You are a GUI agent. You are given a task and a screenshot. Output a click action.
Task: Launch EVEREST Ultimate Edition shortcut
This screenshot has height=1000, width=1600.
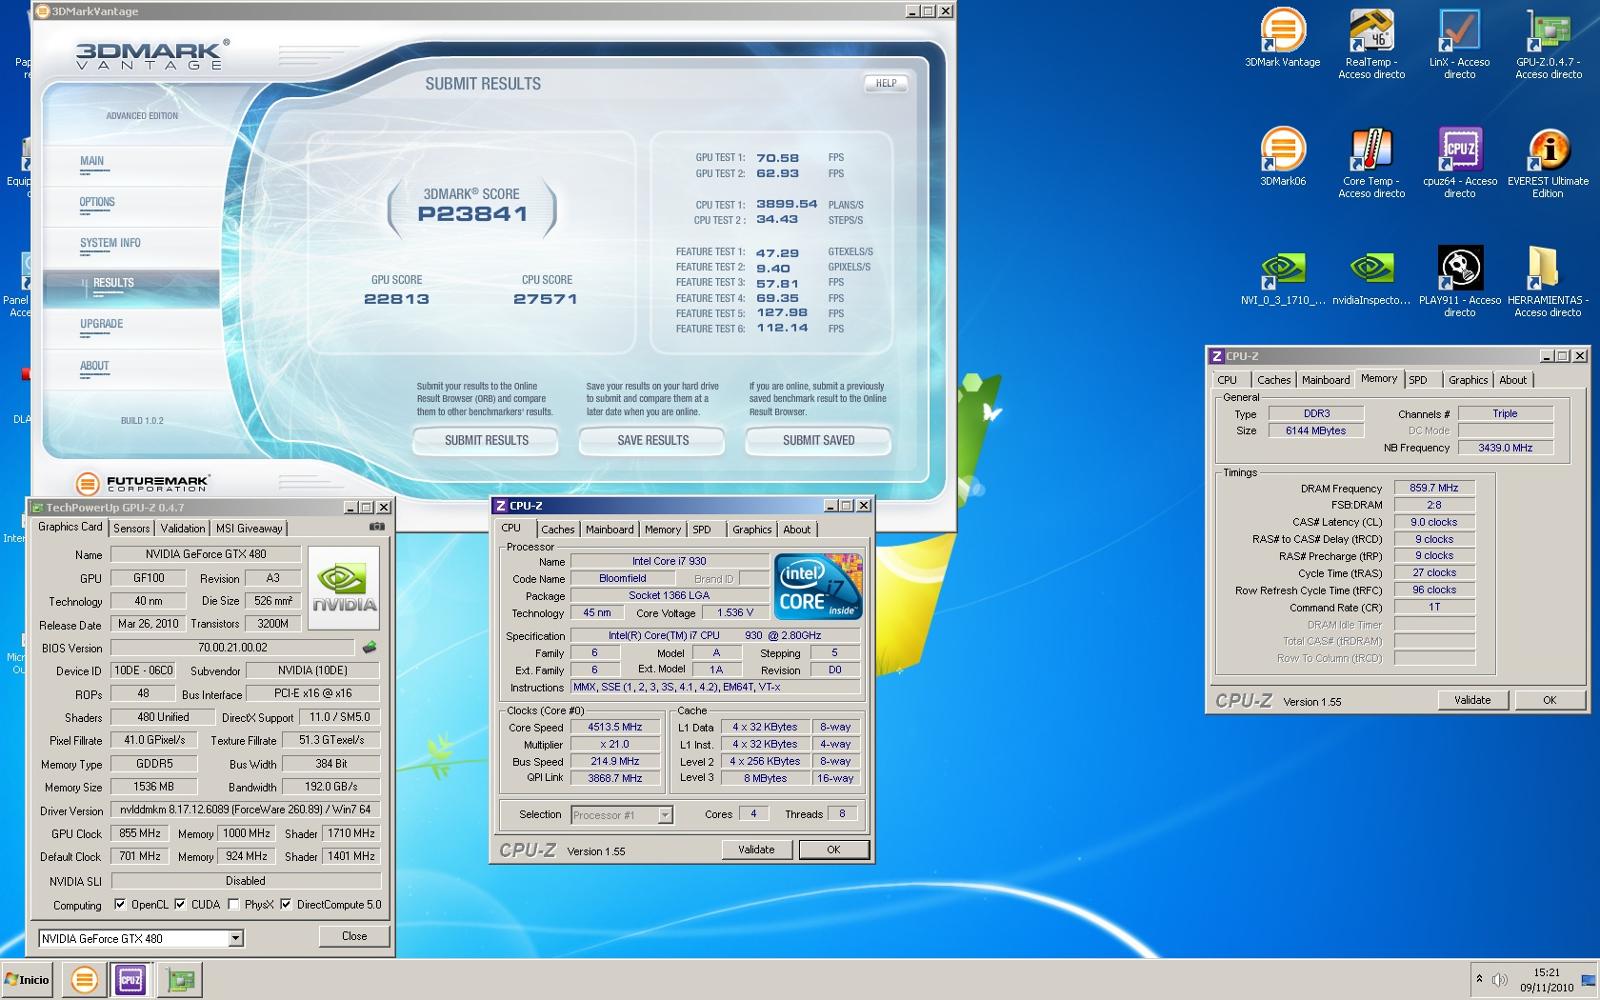[1548, 163]
